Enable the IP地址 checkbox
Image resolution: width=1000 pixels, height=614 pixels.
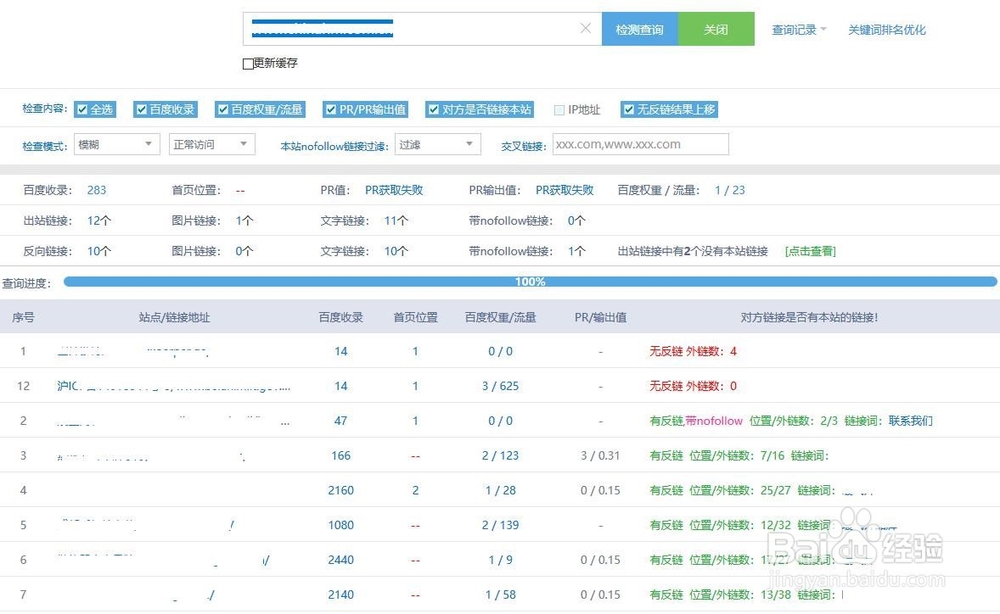pos(559,109)
